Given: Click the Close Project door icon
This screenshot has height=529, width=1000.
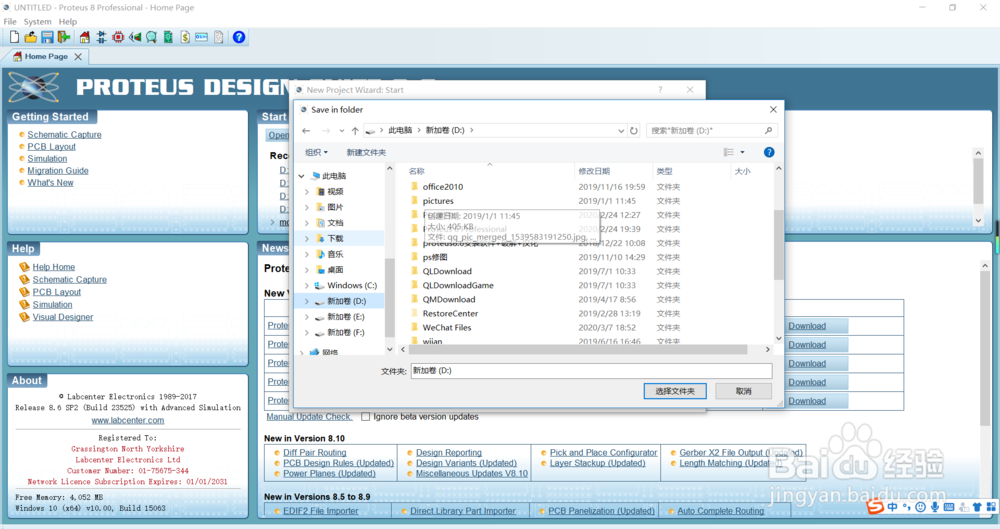Looking at the screenshot, I should [x=64, y=37].
